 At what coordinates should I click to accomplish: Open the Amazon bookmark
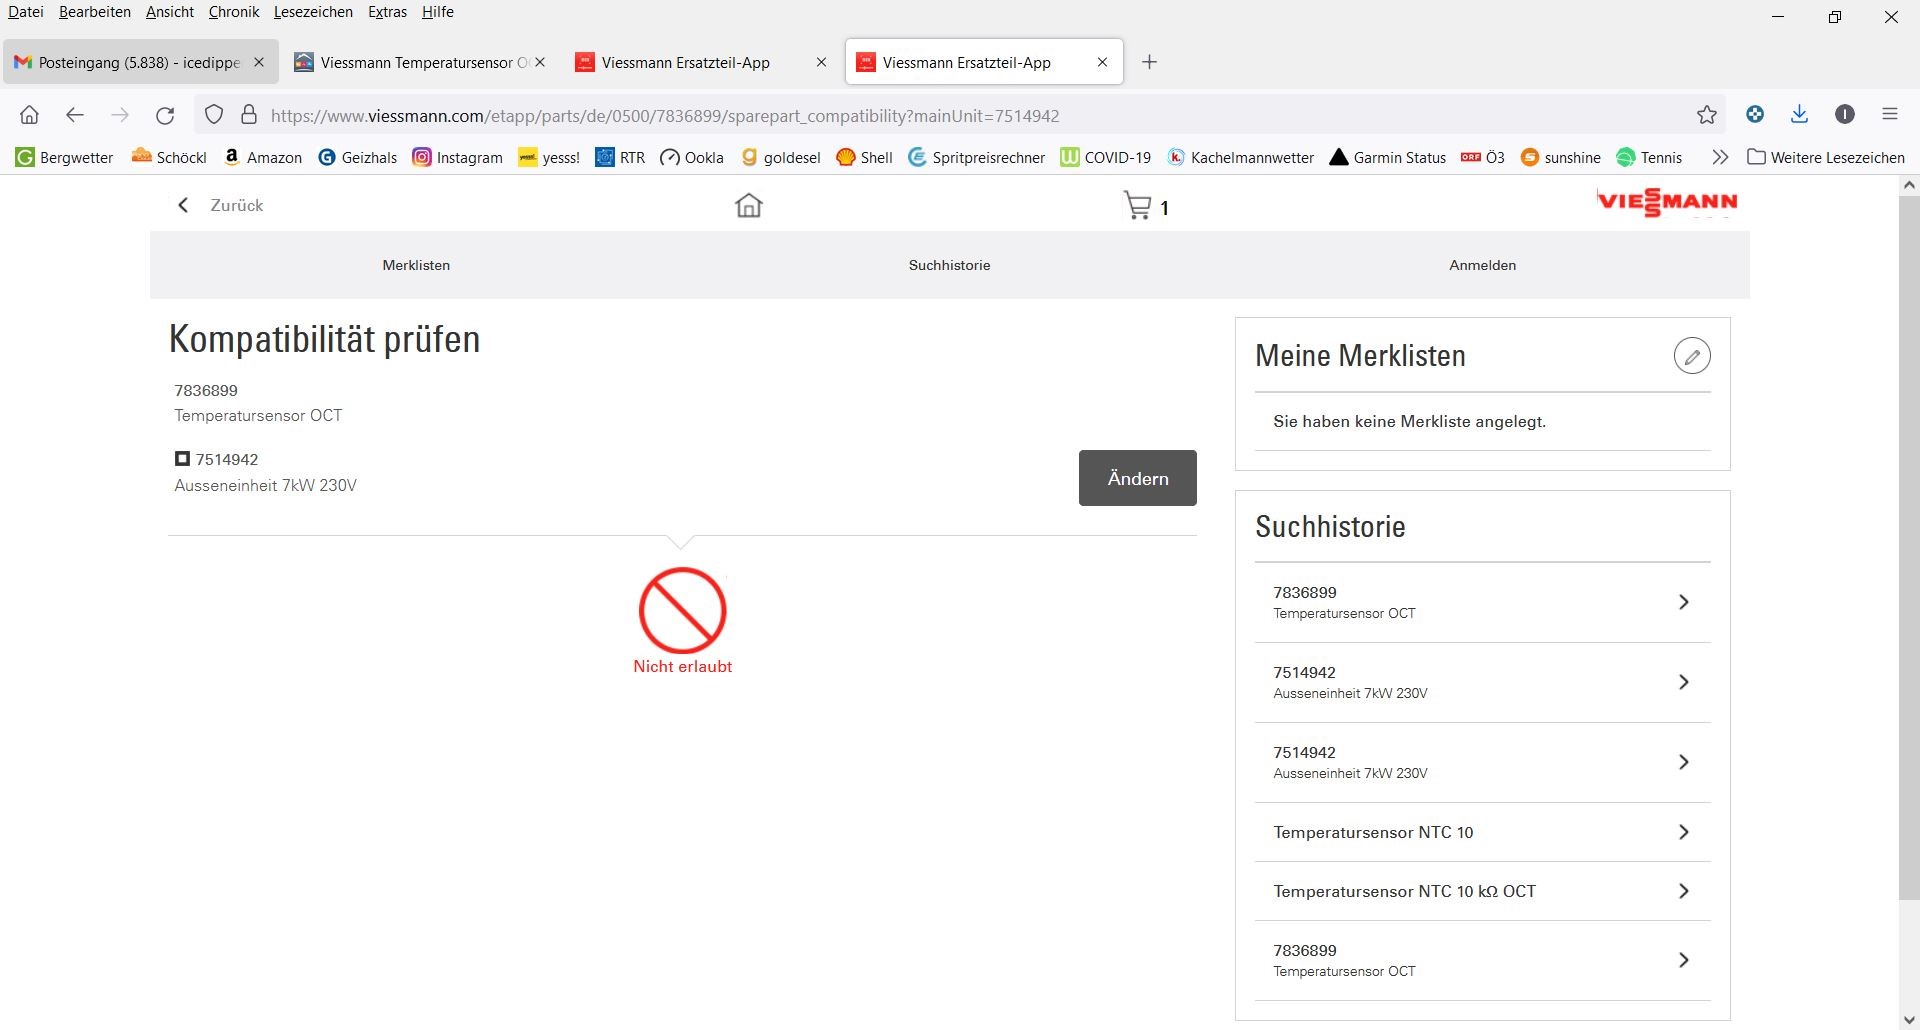point(263,157)
